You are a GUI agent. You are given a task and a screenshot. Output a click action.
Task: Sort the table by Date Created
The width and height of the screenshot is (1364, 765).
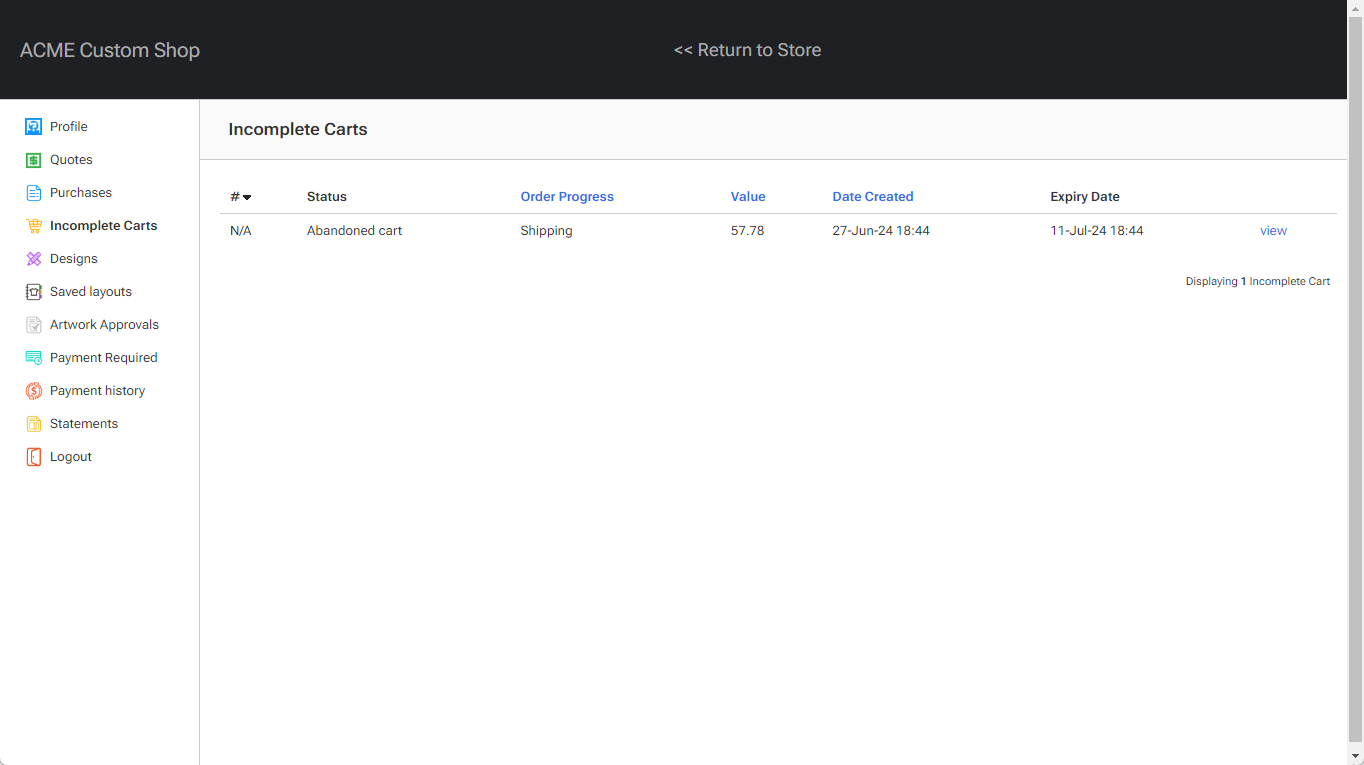tap(872, 196)
